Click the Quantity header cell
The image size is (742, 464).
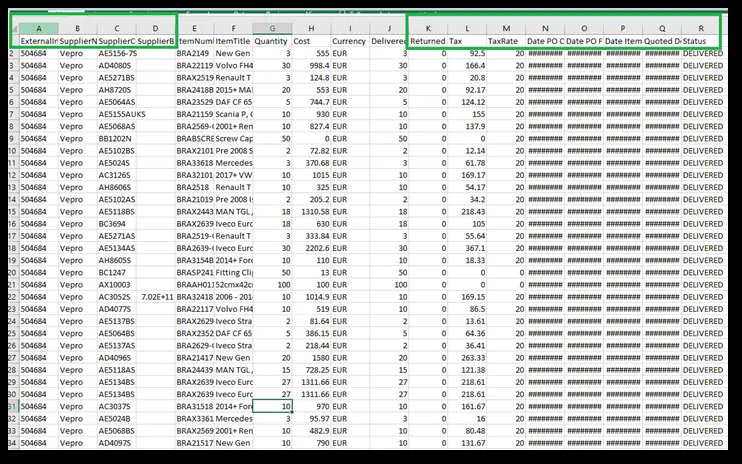point(272,41)
